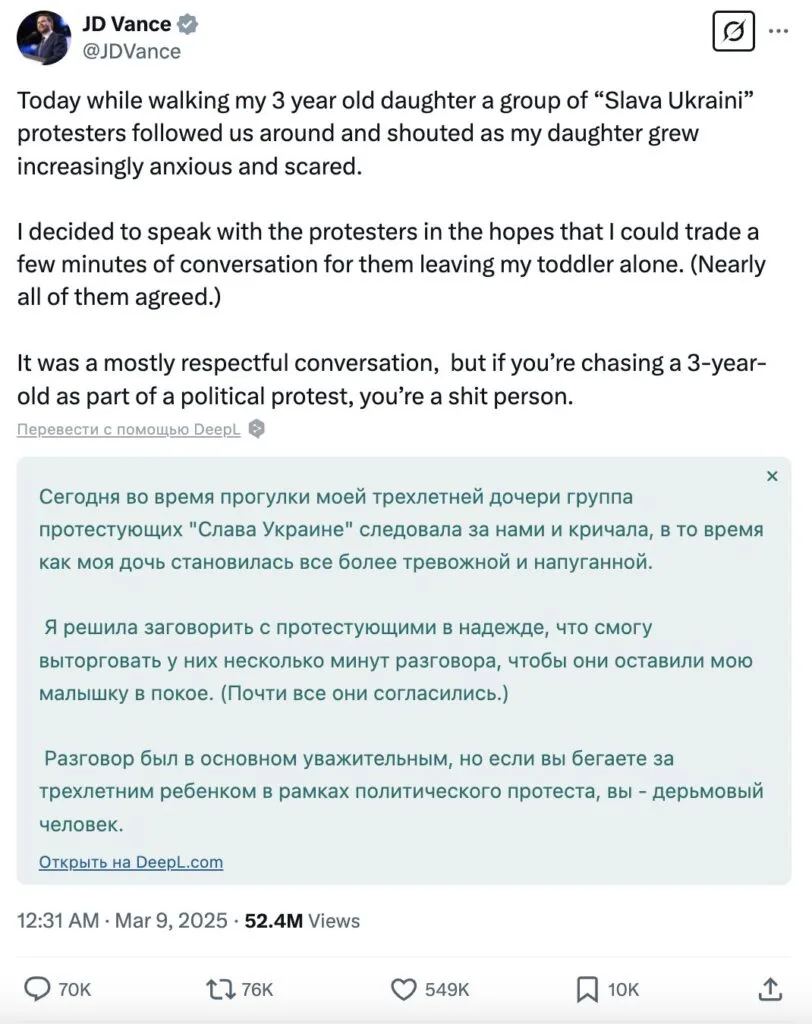Click the Russian translated text block
Image resolution: width=812 pixels, height=1024 pixels.
click(x=401, y=660)
